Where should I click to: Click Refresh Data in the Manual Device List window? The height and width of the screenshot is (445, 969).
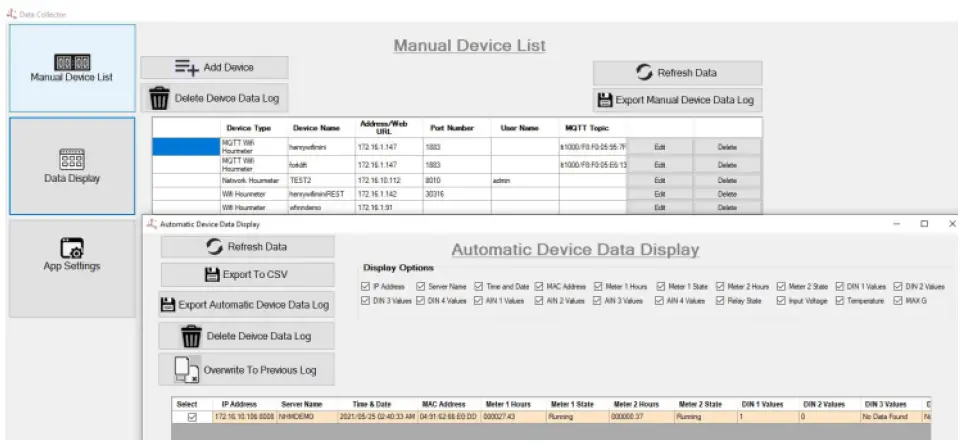677,72
